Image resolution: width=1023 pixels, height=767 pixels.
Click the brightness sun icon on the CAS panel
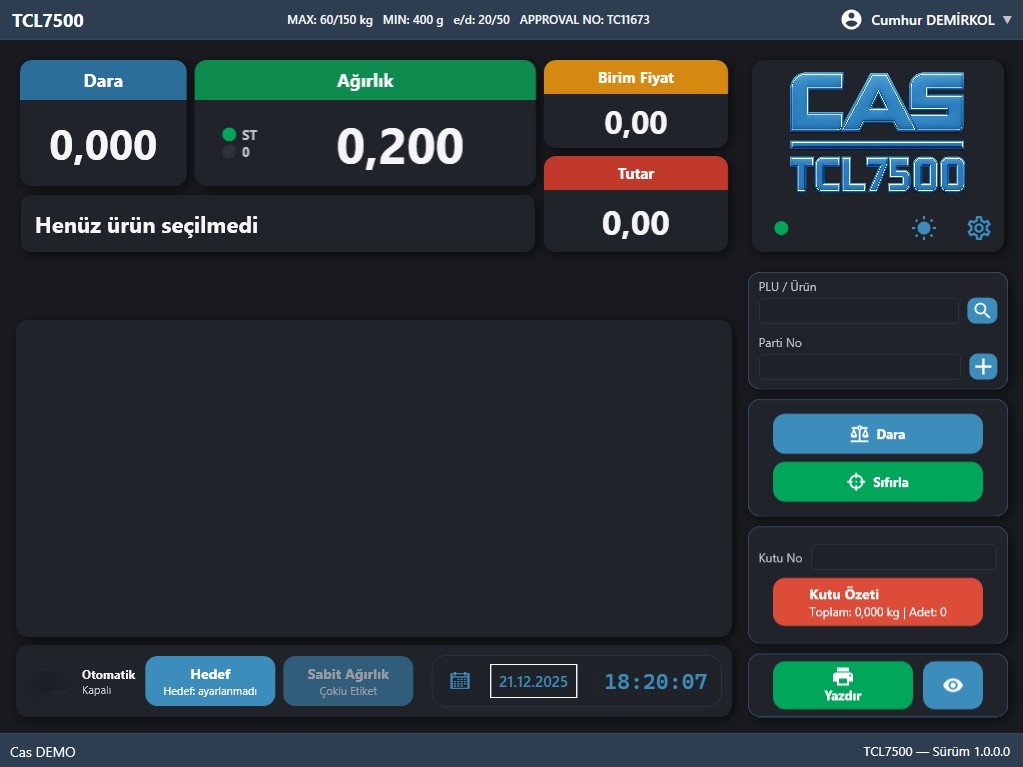923,227
